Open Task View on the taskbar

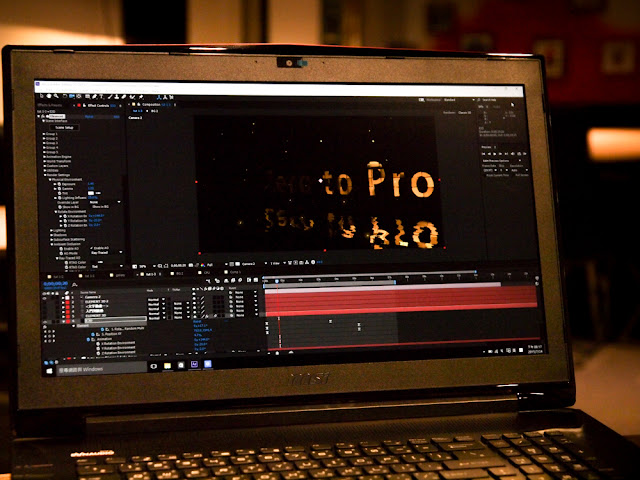(154, 366)
